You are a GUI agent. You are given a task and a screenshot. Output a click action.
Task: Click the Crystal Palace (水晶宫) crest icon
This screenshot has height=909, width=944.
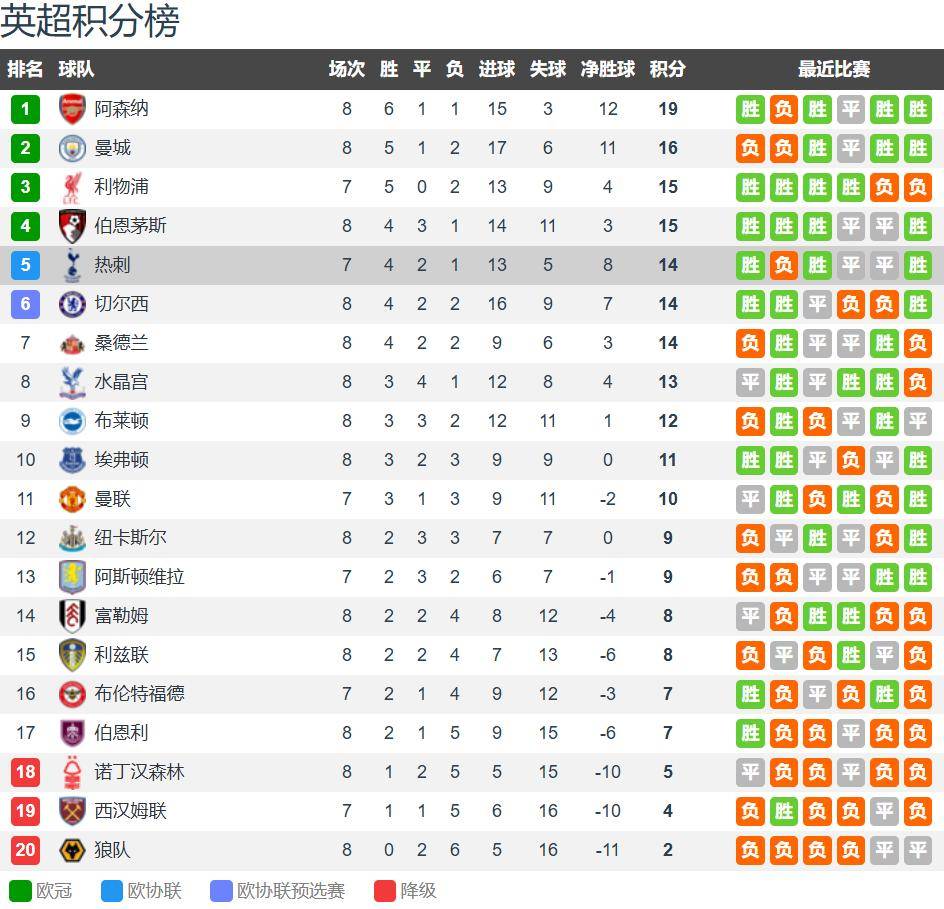pyautogui.click(x=72, y=382)
